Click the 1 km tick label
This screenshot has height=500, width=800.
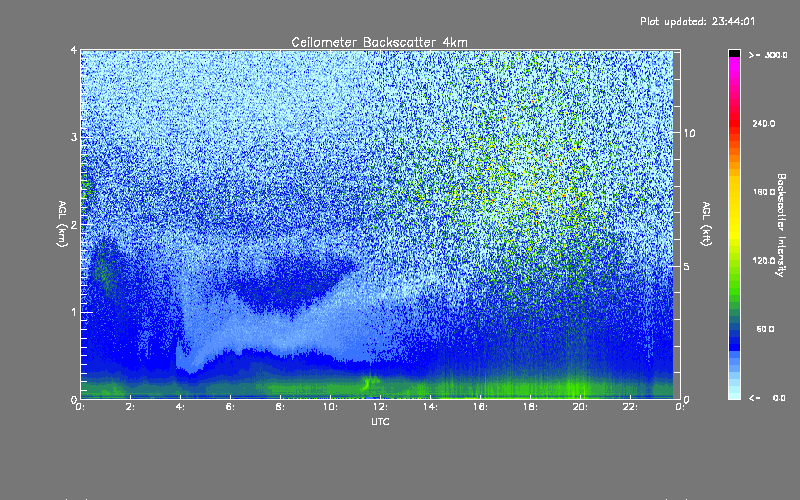74,312
